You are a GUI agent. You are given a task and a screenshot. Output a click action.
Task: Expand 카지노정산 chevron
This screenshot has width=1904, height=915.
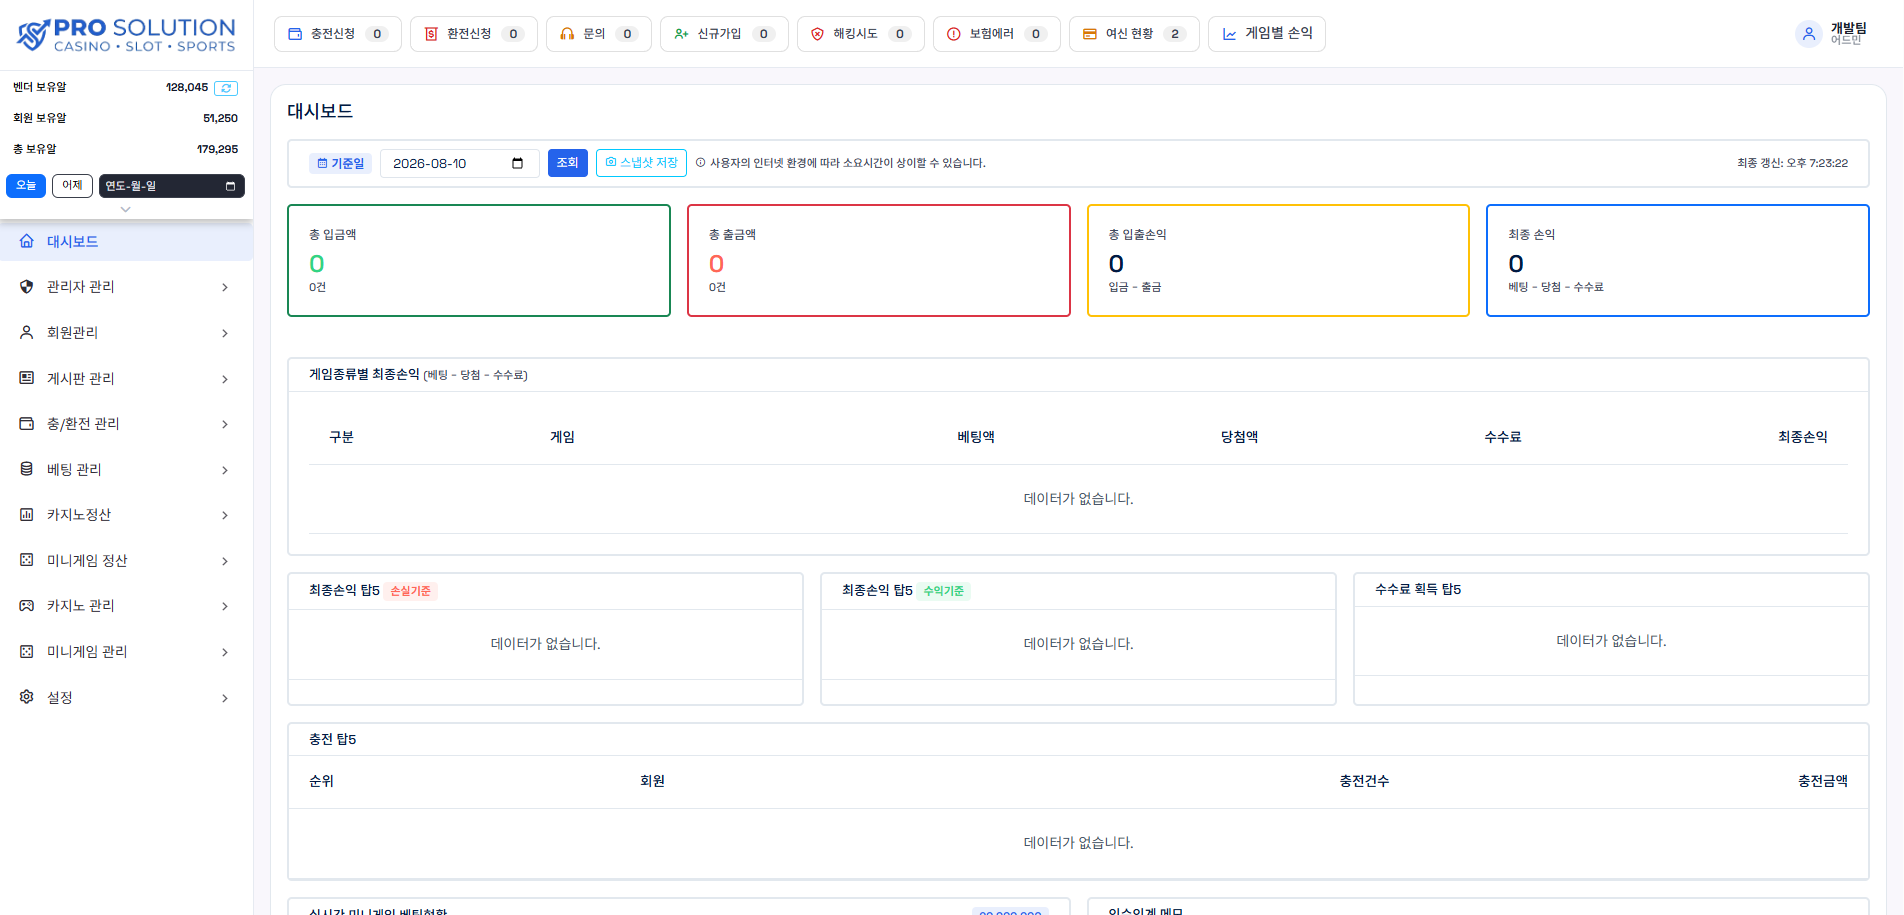(225, 515)
